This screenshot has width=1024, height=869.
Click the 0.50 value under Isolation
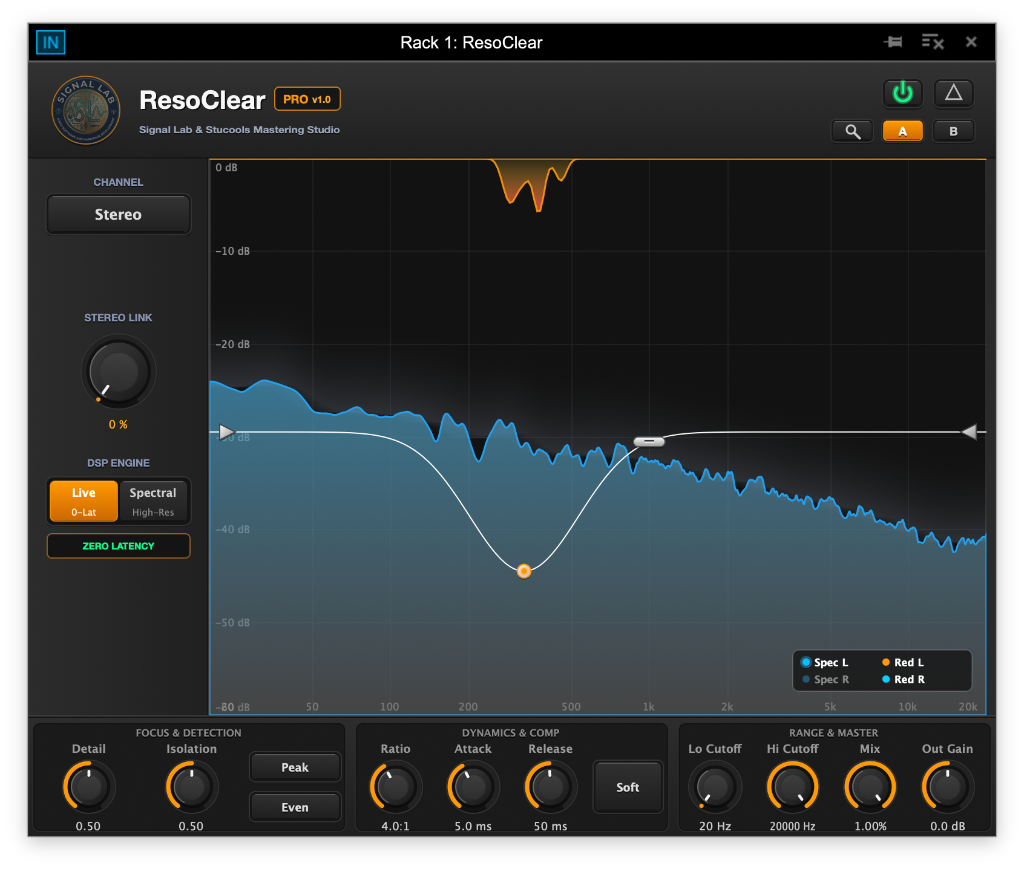191,826
